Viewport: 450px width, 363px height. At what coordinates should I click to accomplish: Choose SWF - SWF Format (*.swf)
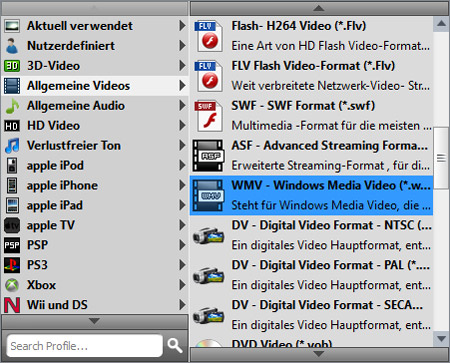pos(311,116)
